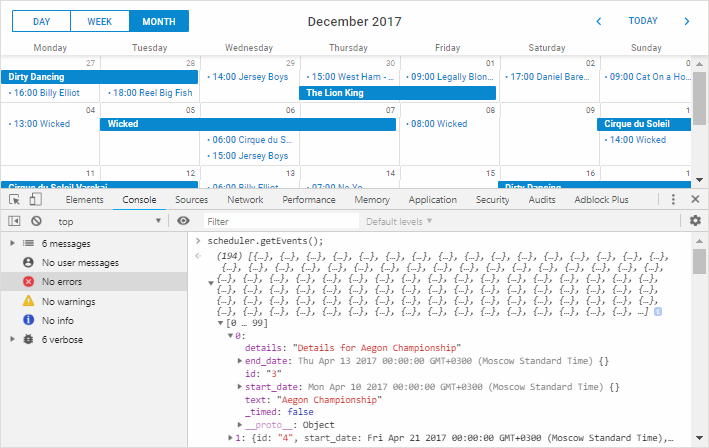Switch scheduler to Week view

(x=99, y=21)
